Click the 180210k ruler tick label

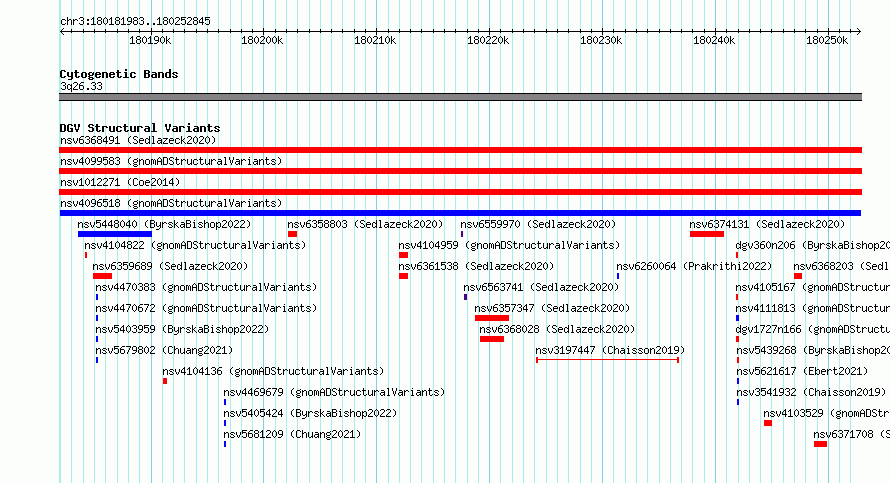click(x=375, y=40)
